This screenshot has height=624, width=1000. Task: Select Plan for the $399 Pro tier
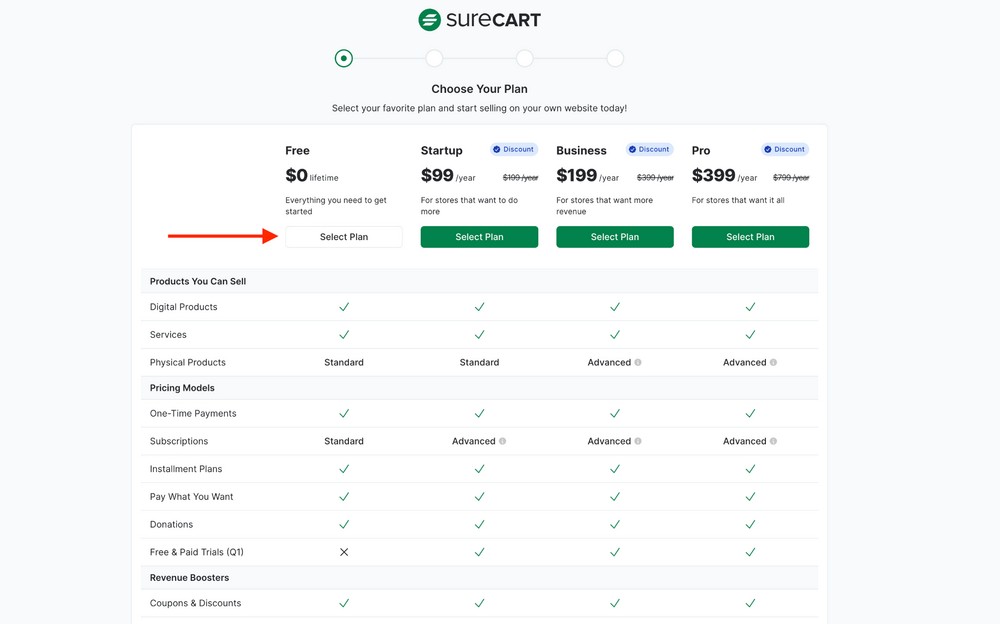coord(750,236)
